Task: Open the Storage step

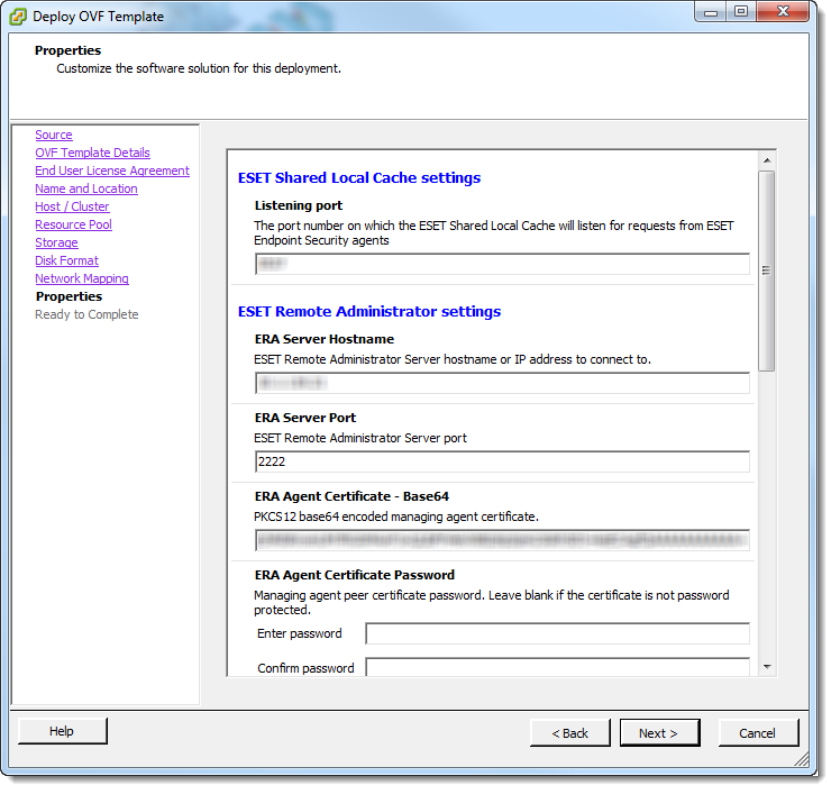Action: click(56, 243)
